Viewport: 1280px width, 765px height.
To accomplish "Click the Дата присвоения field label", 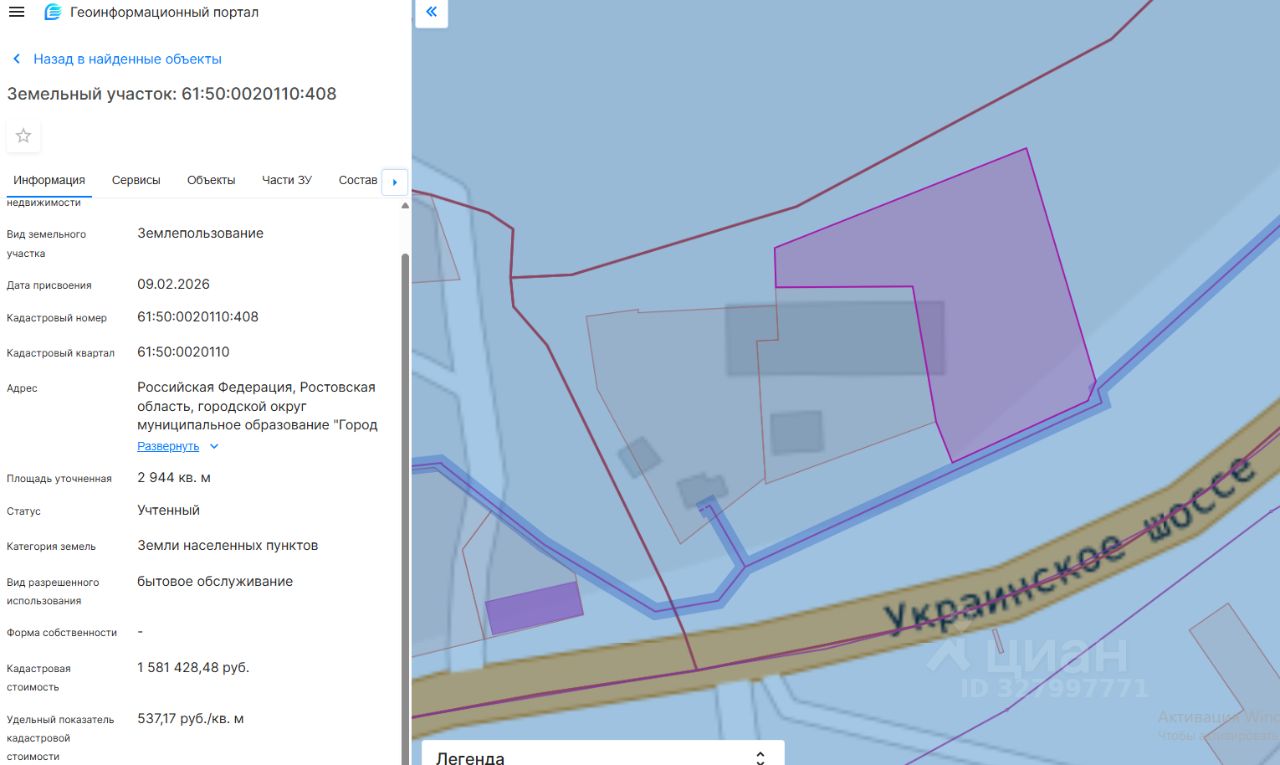I will (49, 285).
